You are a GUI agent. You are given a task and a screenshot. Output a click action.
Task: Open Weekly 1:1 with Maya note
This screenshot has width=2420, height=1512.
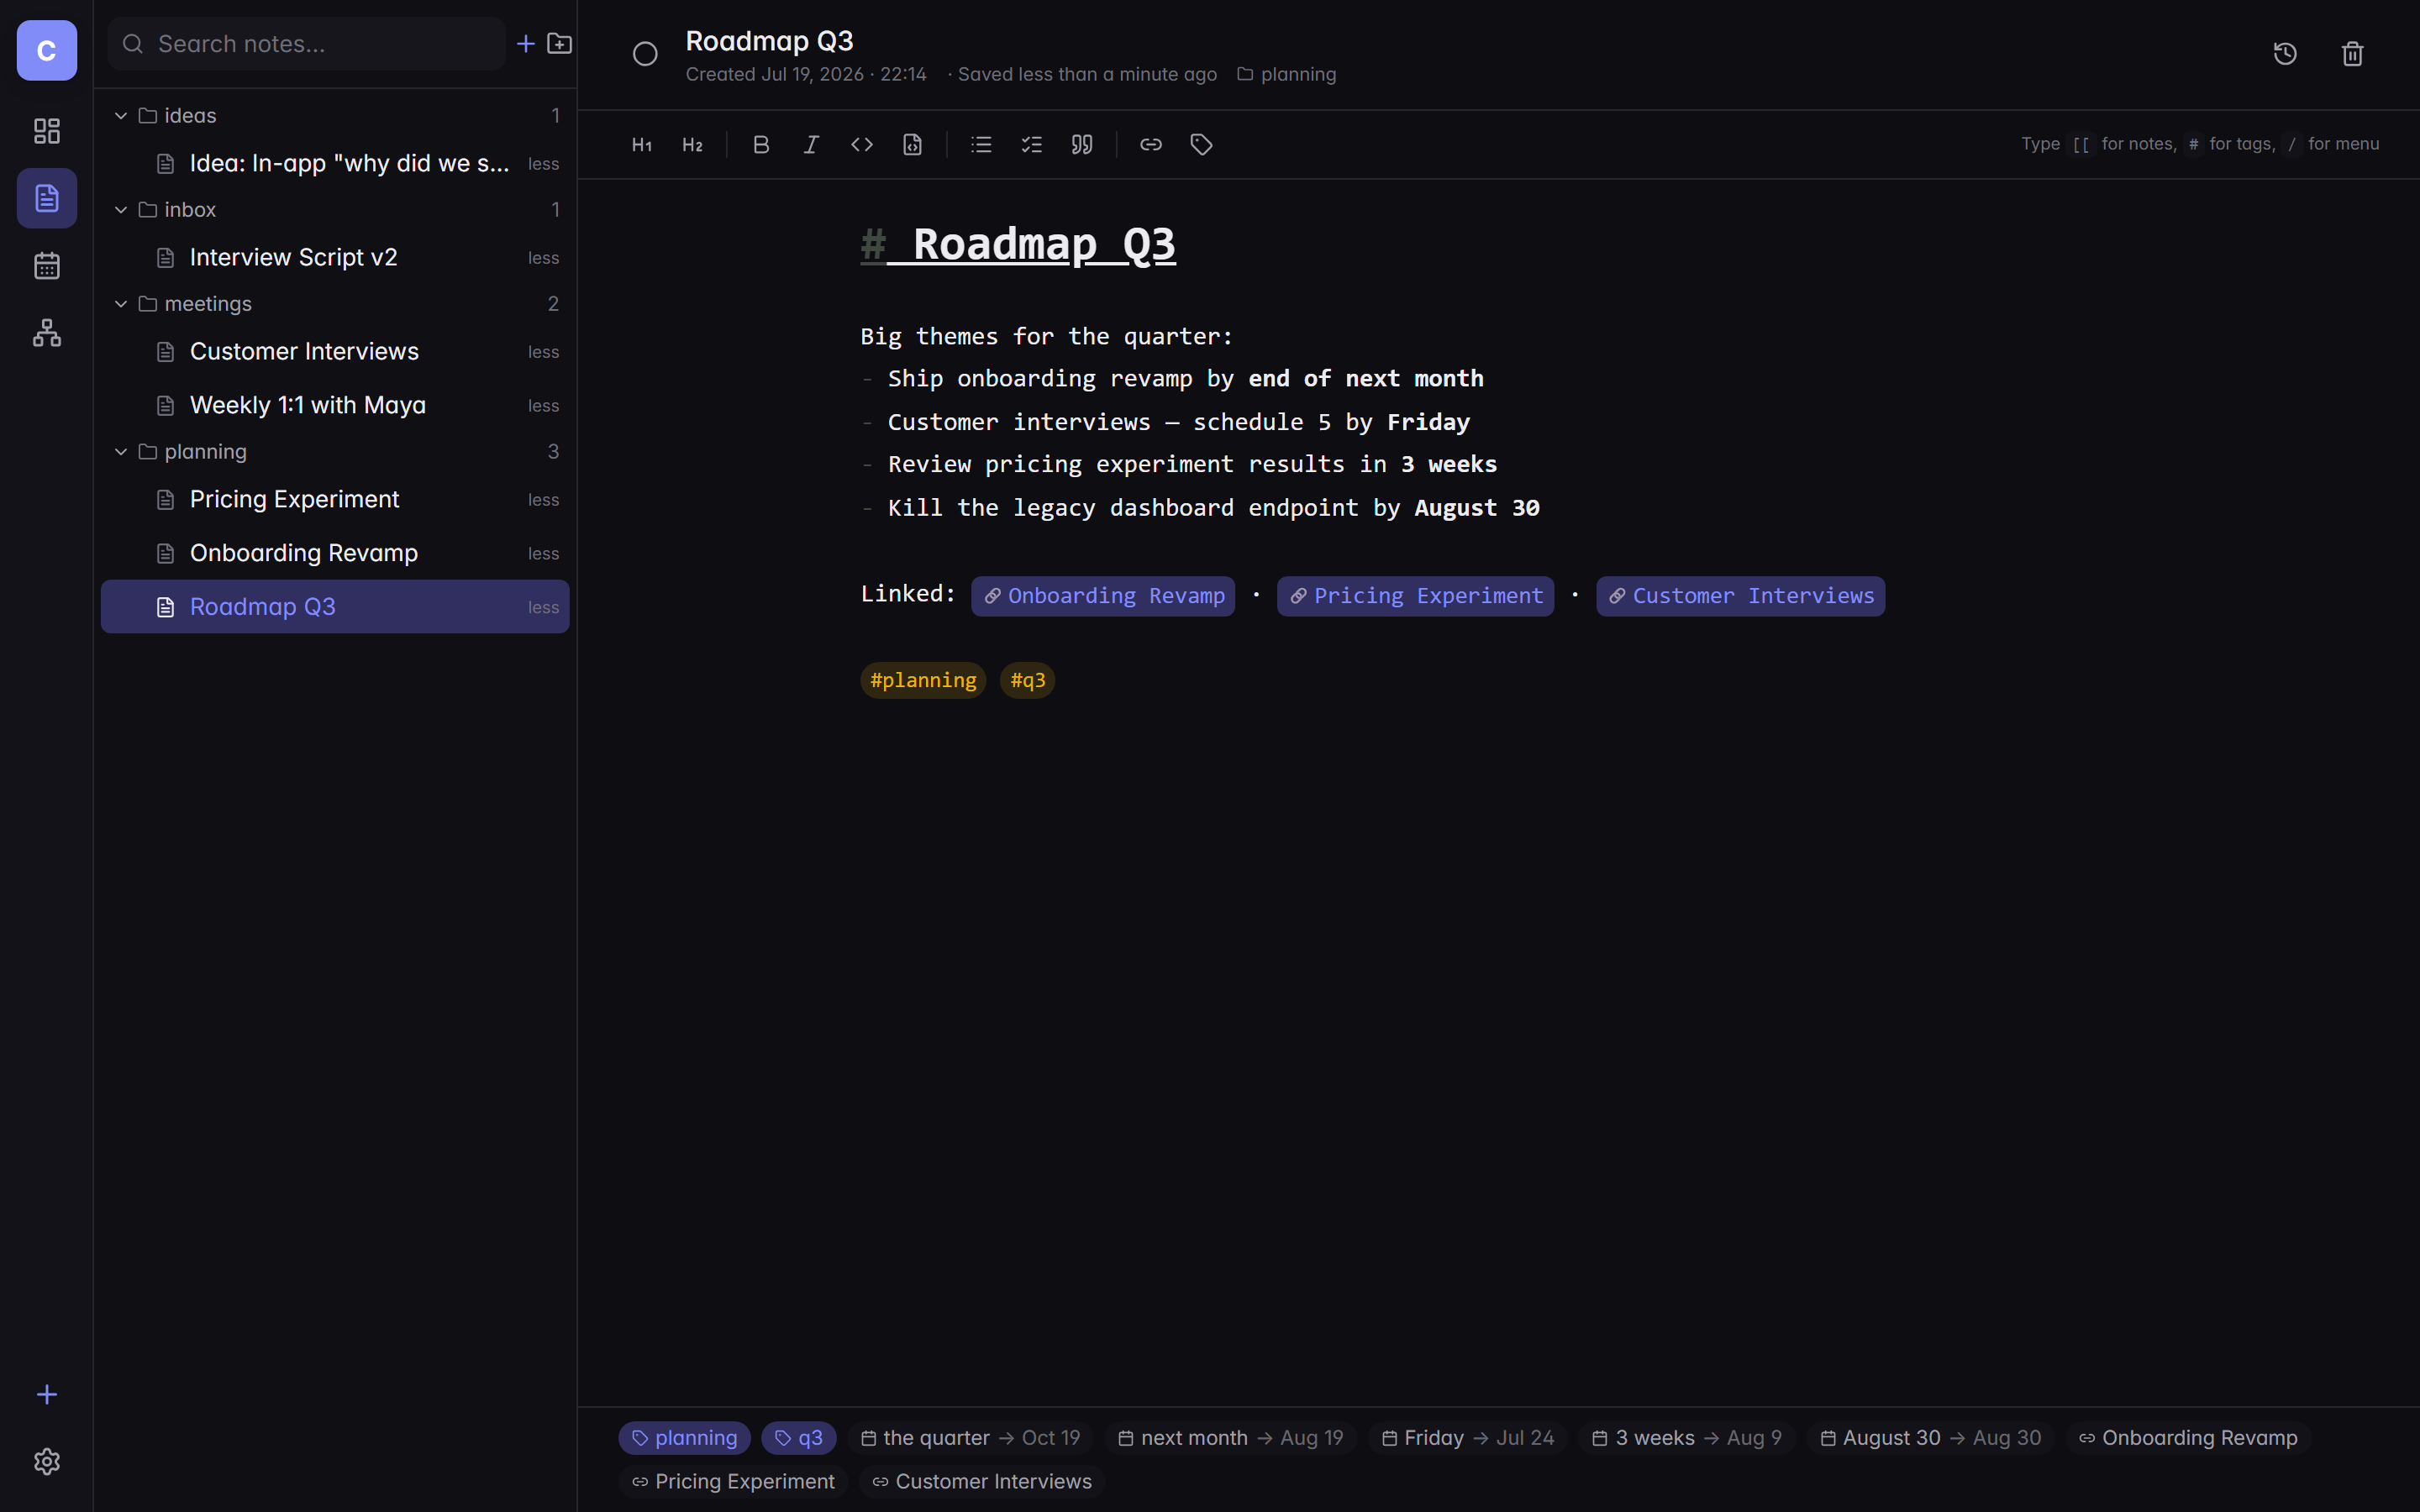(335, 405)
